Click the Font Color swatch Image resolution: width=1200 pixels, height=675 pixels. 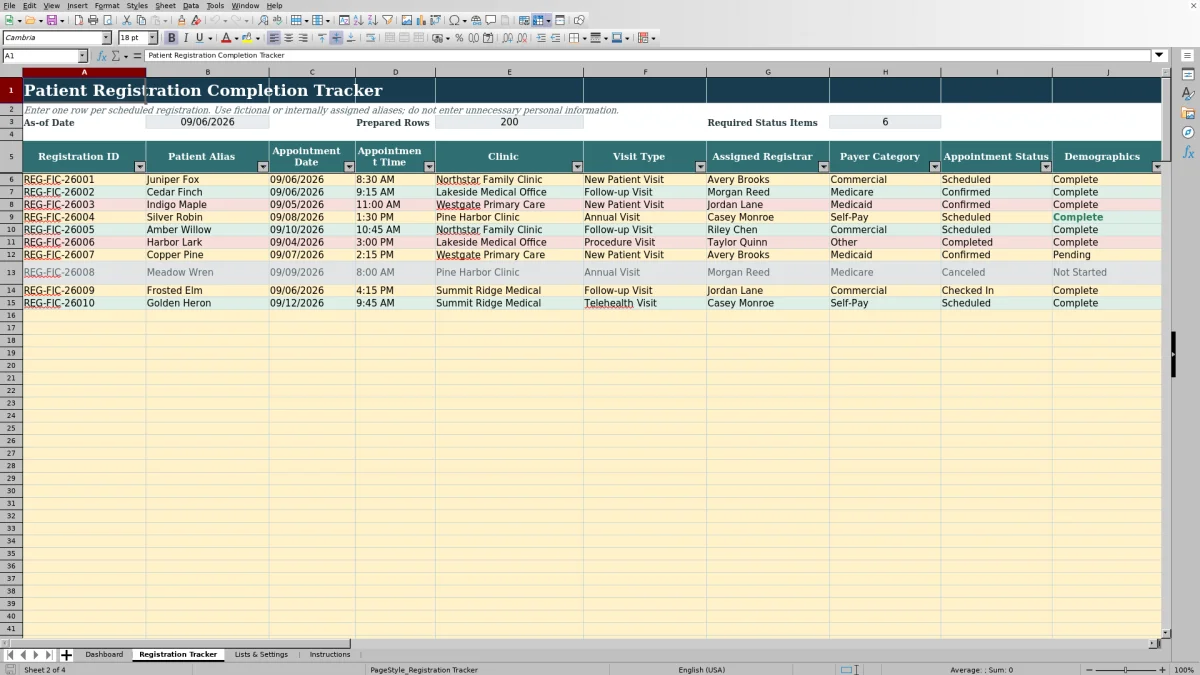pyautogui.click(x=226, y=38)
